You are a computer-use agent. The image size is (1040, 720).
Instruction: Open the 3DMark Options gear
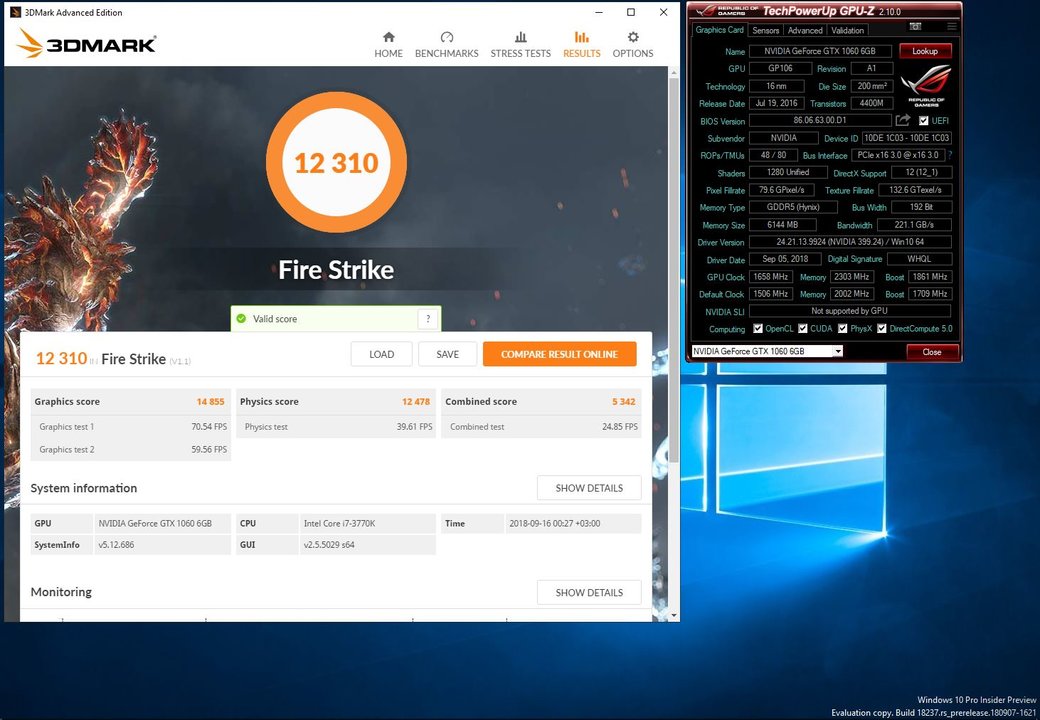point(633,44)
